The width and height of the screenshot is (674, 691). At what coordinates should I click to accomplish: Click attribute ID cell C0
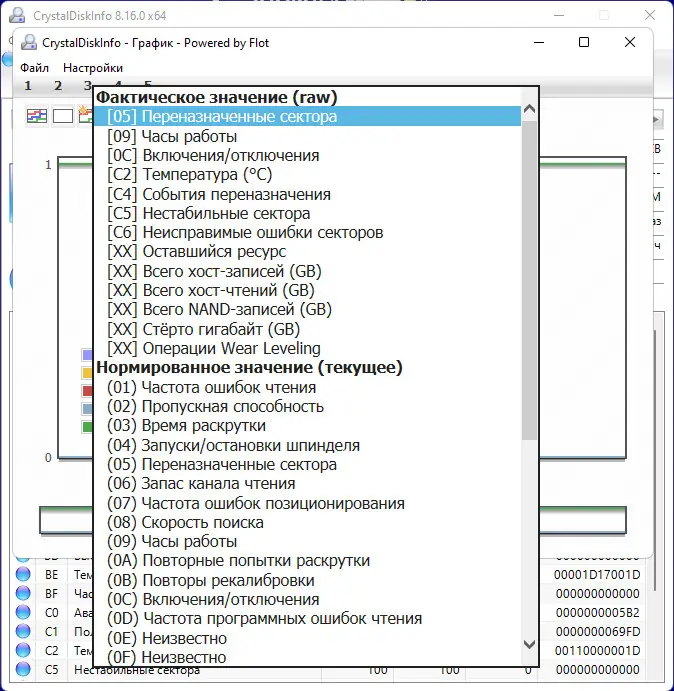click(x=52, y=613)
